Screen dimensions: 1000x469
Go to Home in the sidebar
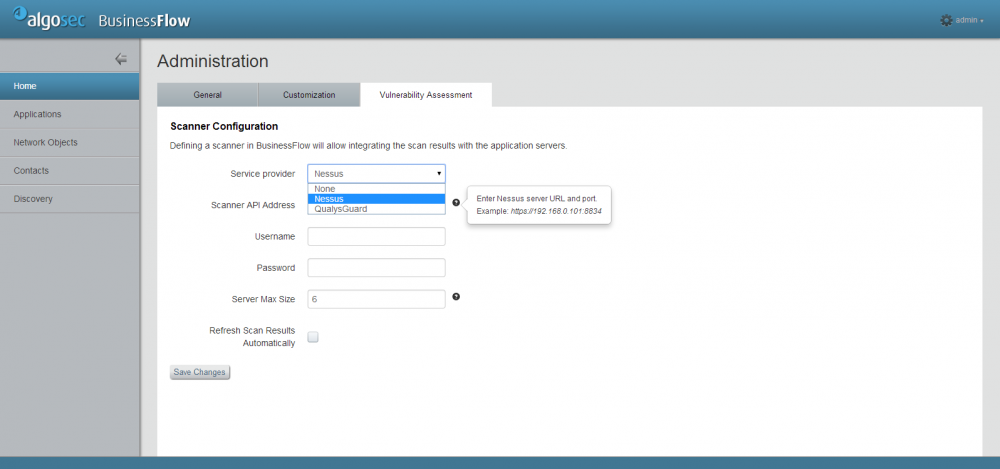tap(70, 86)
